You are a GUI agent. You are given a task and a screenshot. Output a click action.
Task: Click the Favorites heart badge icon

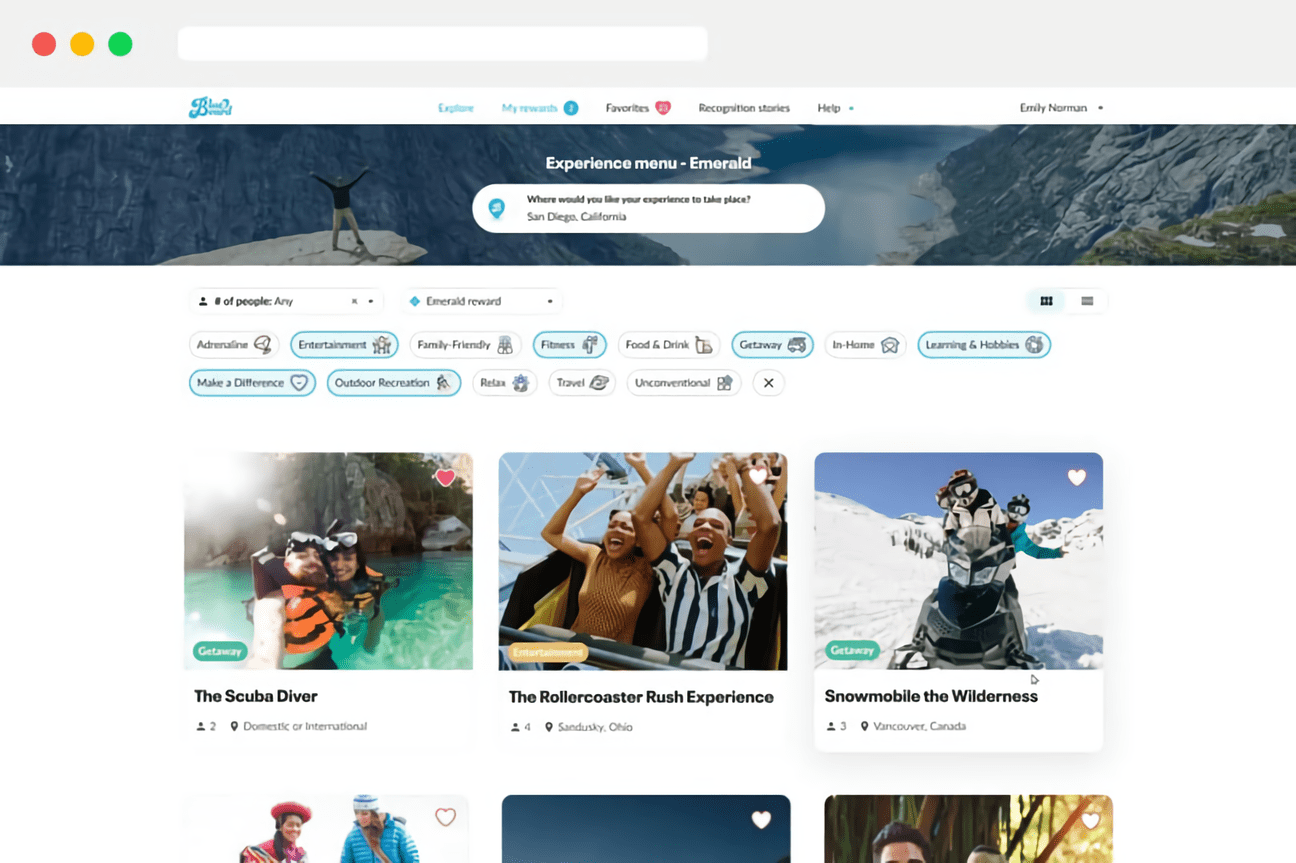coord(663,108)
